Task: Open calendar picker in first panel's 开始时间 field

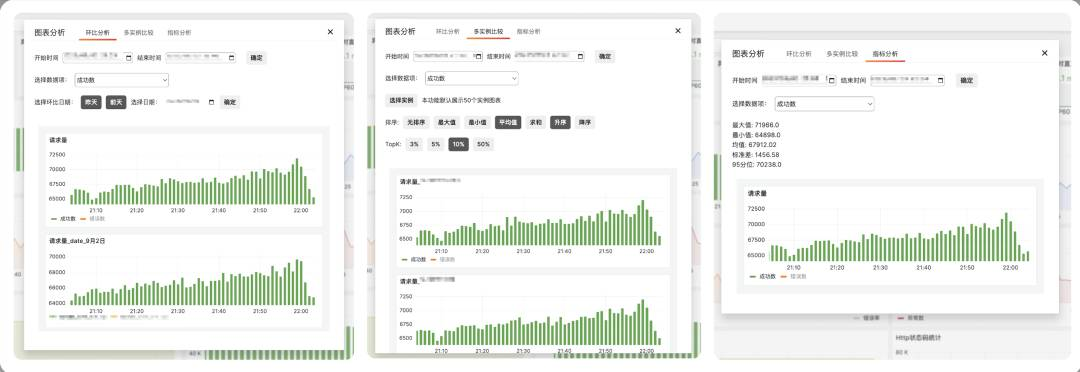Action: point(128,58)
